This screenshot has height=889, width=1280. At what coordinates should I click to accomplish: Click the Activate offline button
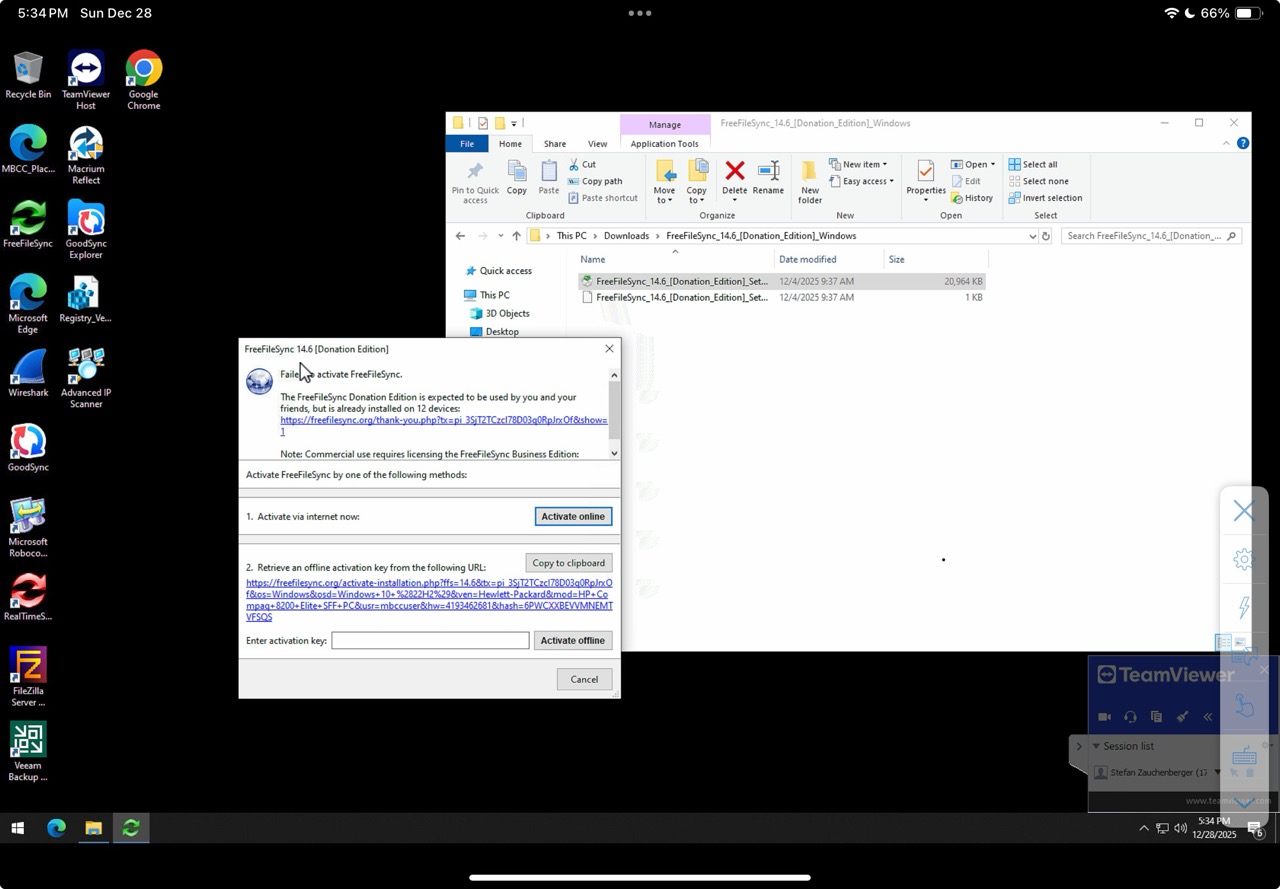573,641
